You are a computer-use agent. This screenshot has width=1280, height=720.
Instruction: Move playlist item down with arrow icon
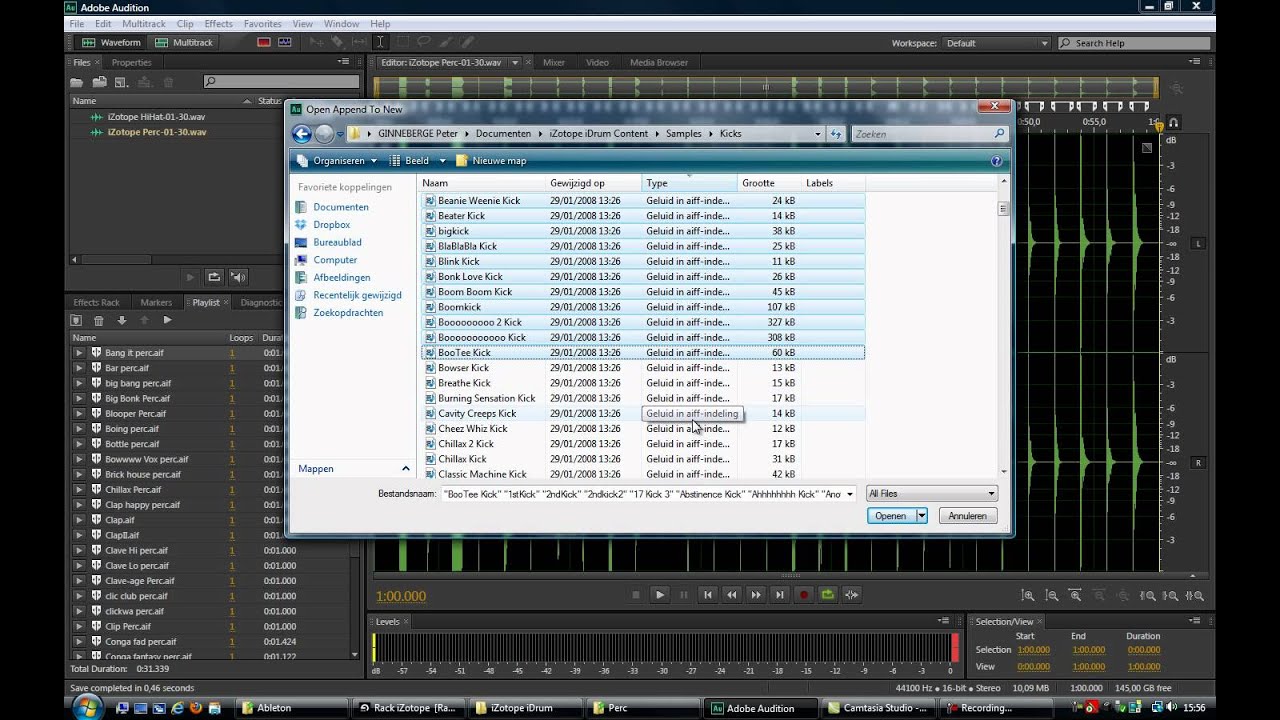[122, 320]
